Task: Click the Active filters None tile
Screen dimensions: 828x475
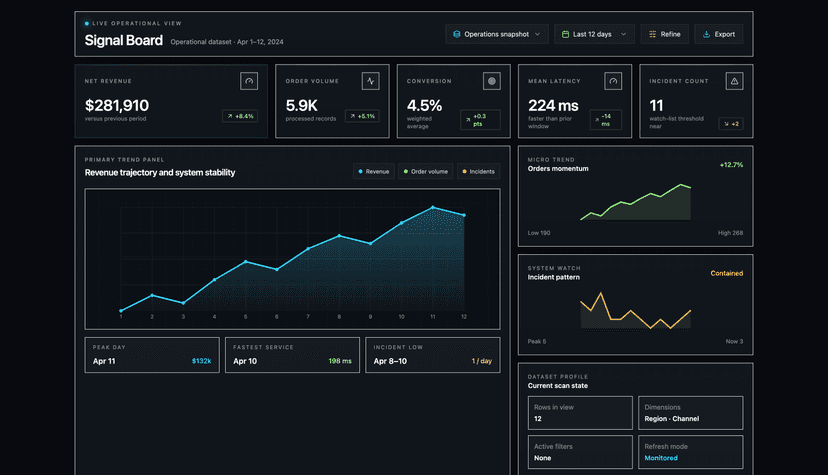Action: [580, 452]
